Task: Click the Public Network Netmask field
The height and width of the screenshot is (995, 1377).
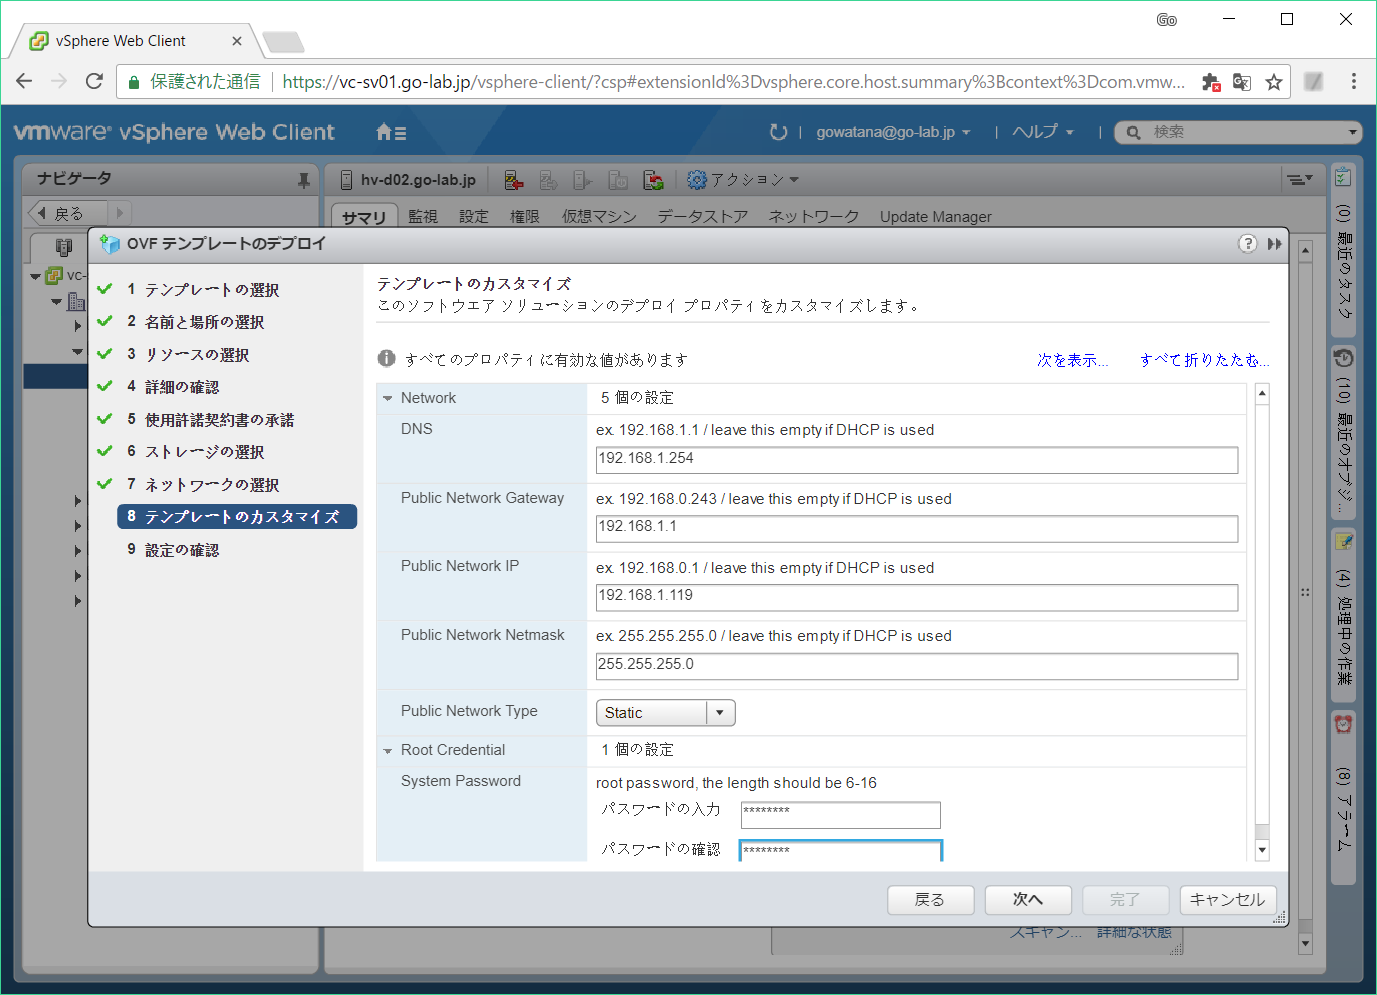Action: pyautogui.click(x=917, y=666)
